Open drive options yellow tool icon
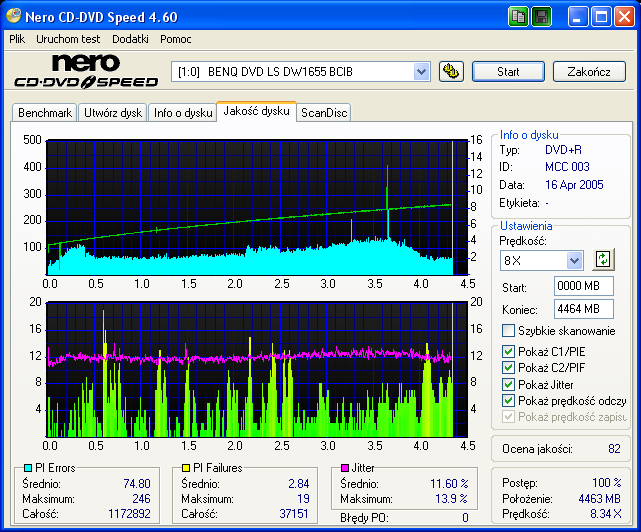641x532 pixels. click(x=451, y=72)
